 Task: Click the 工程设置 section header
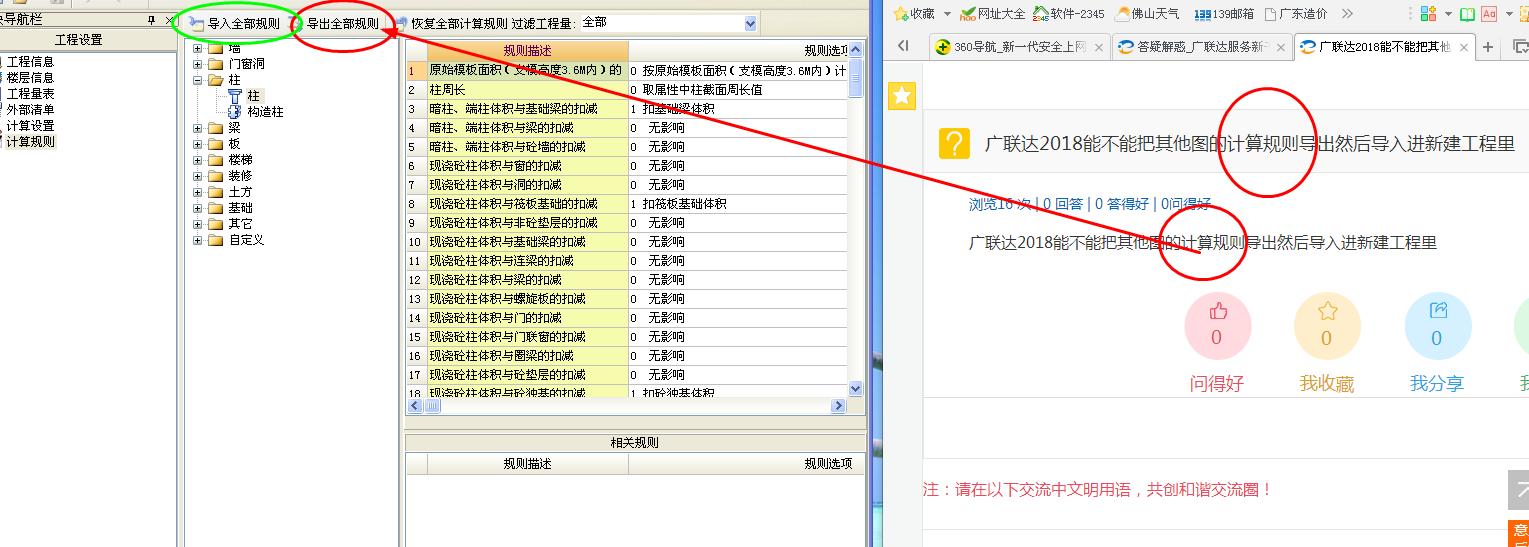pyautogui.click(x=78, y=40)
